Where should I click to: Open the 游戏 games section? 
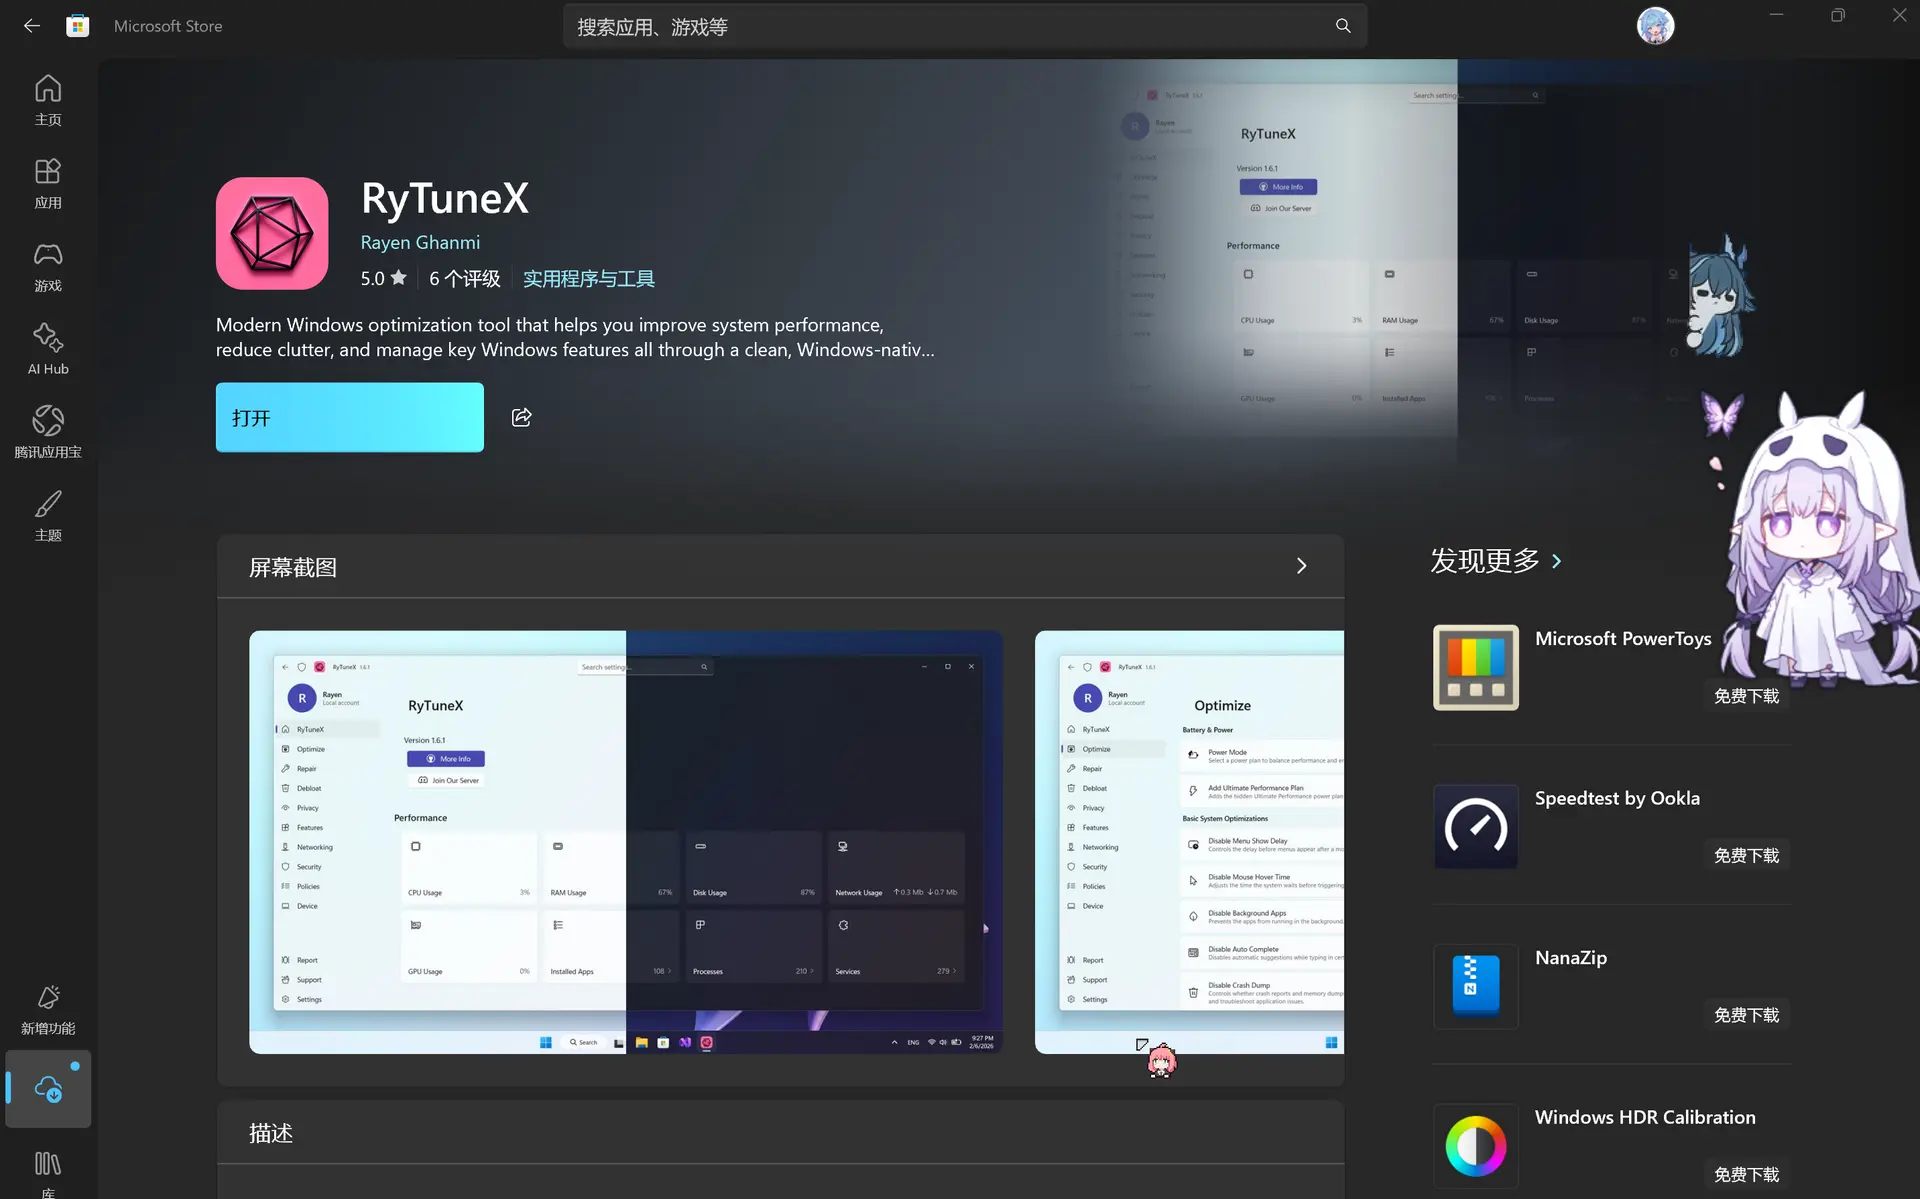click(48, 267)
